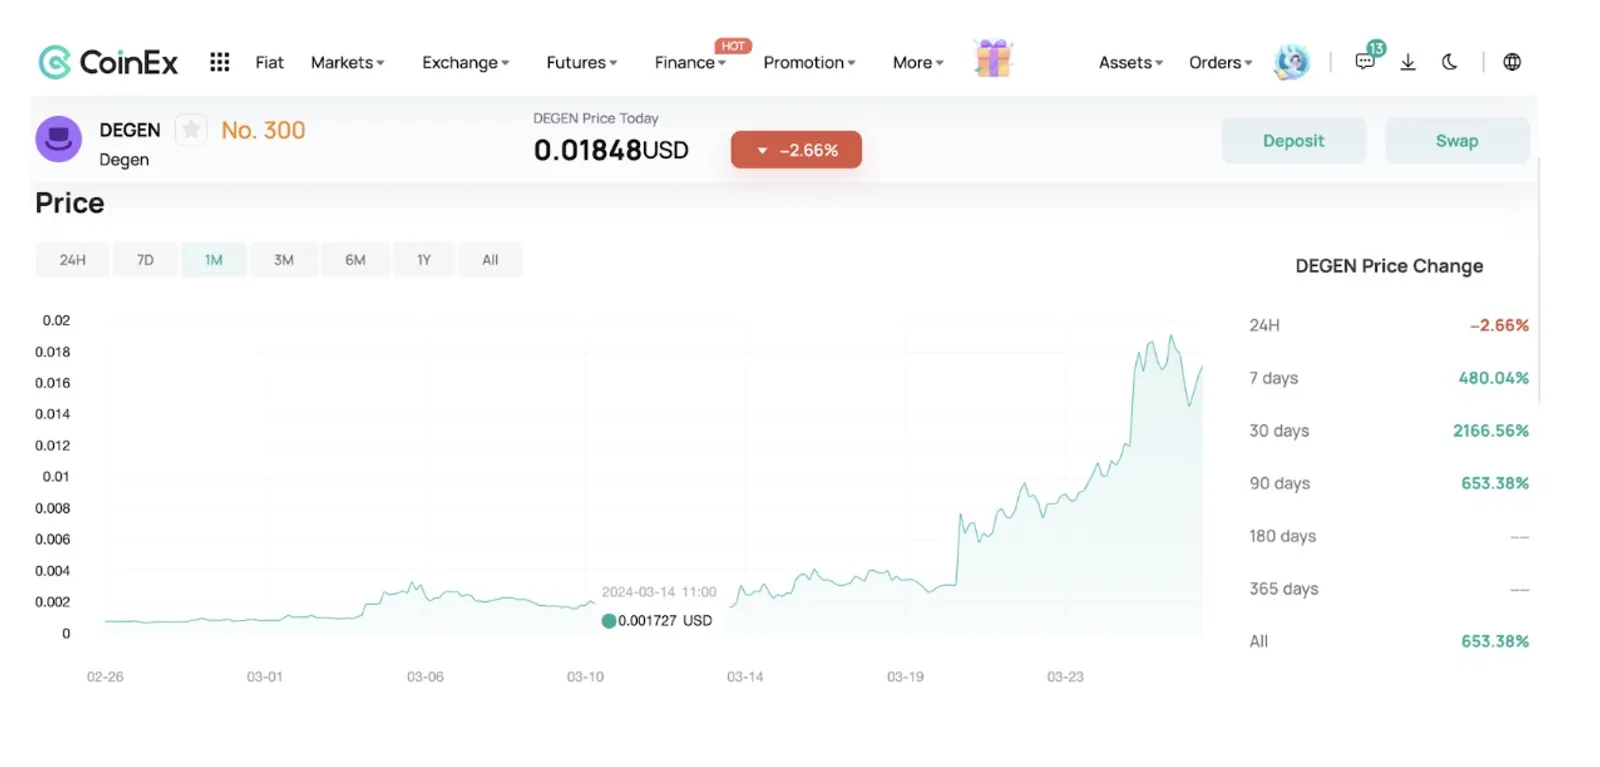Click the 365 days row label
This screenshot has height=767, width=1600.
pos(1283,589)
